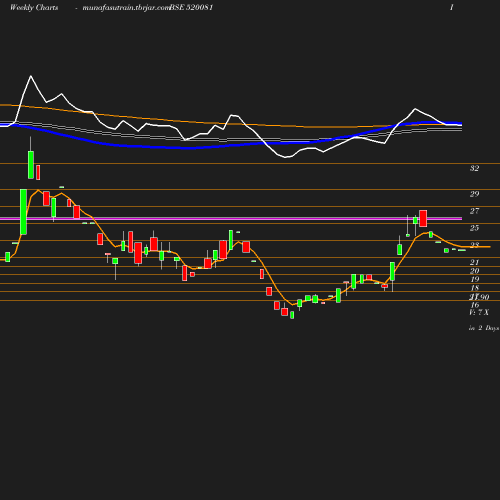Click the price label 20
This screenshot has height=500, width=500.
pos(474,271)
